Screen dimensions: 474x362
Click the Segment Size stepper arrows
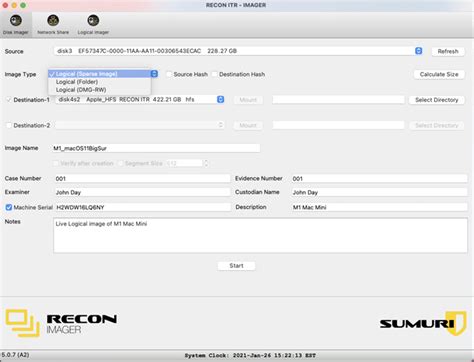pyautogui.click(x=206, y=163)
